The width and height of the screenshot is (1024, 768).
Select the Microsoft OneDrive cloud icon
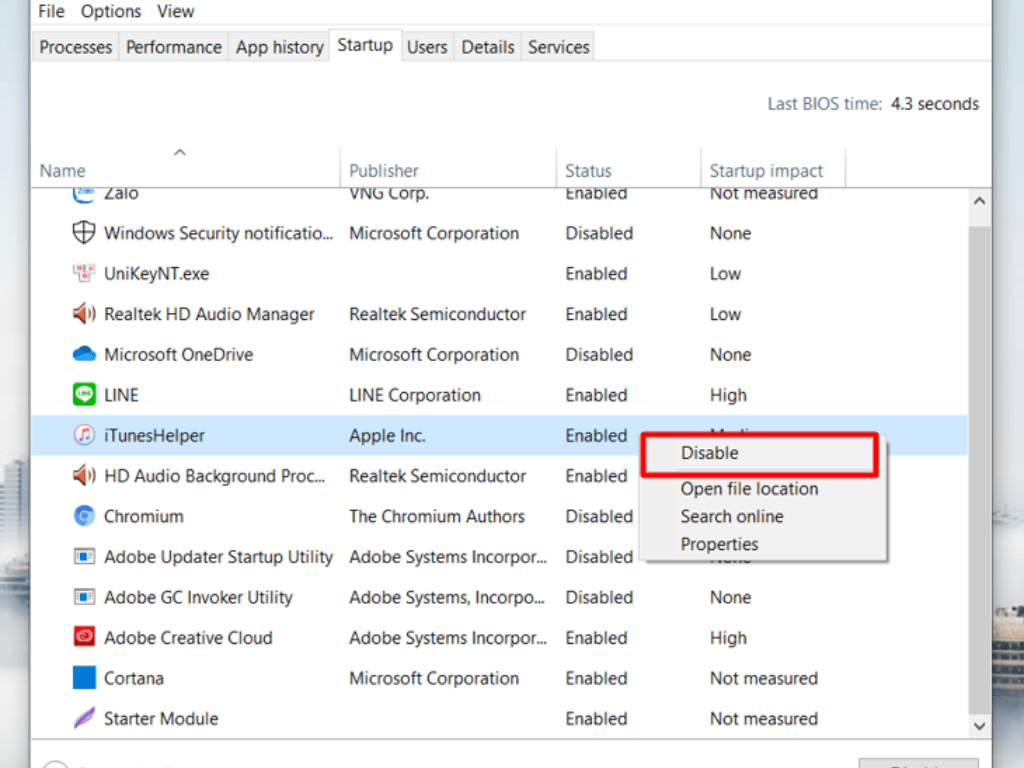pos(84,355)
